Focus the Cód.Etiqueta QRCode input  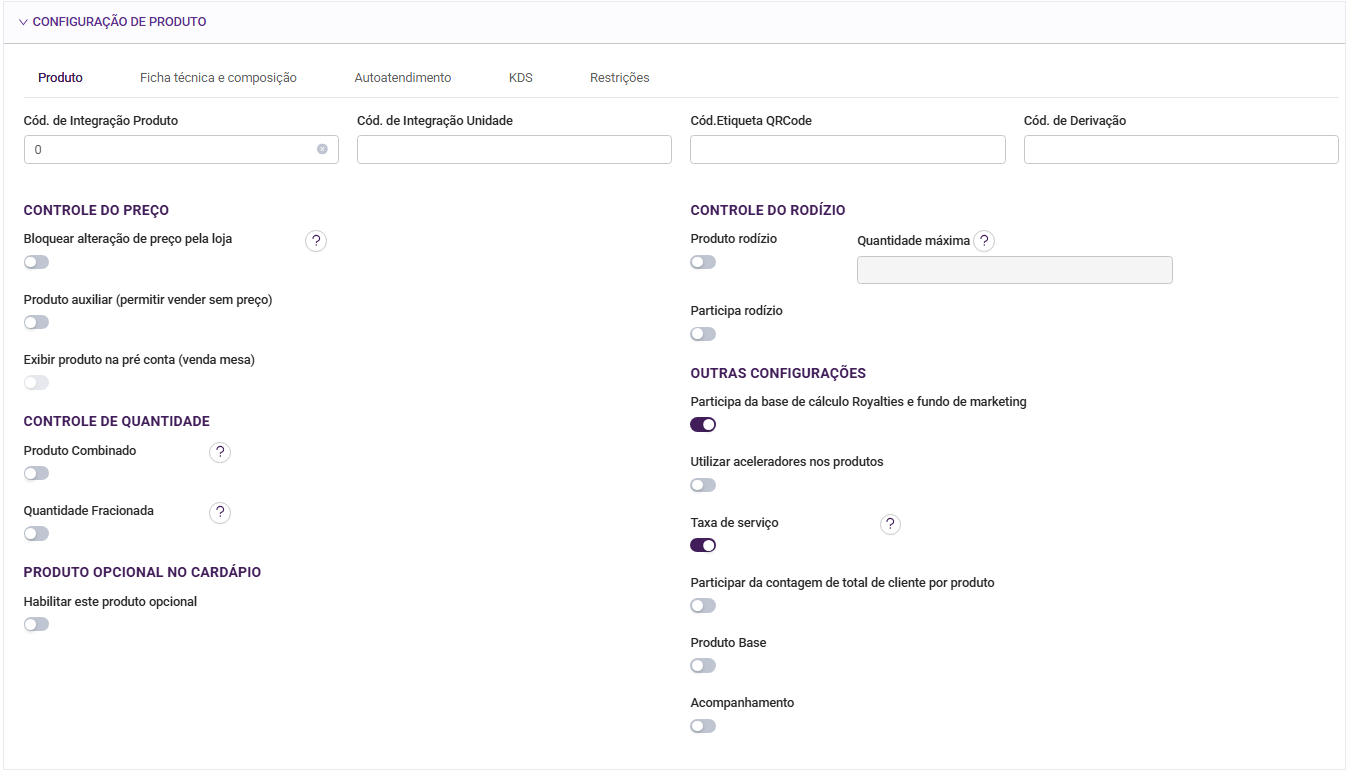[x=847, y=150]
